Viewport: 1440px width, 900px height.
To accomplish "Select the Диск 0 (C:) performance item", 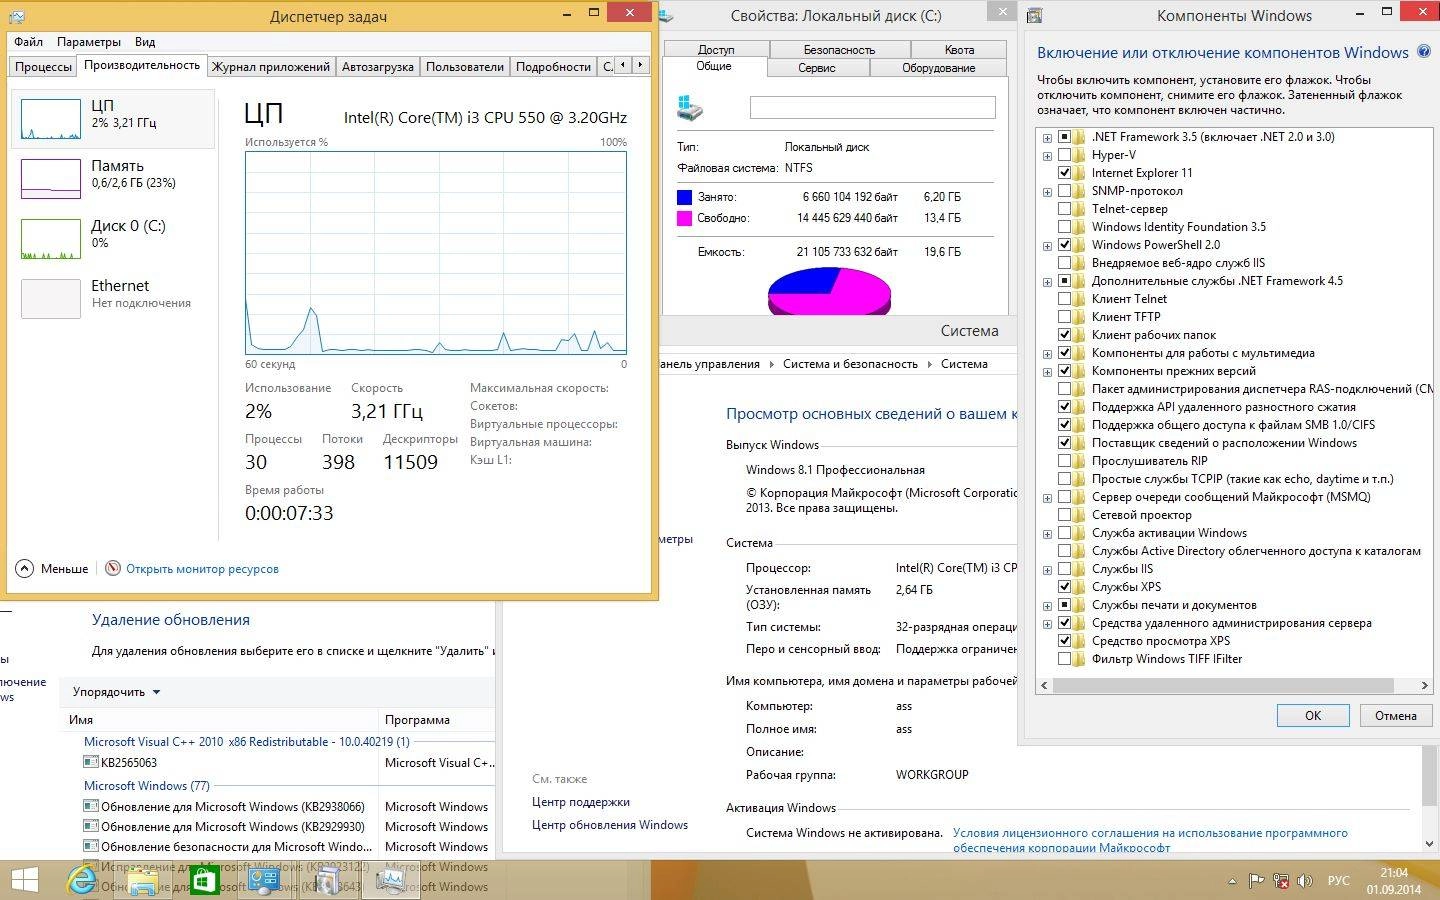I will (x=112, y=238).
